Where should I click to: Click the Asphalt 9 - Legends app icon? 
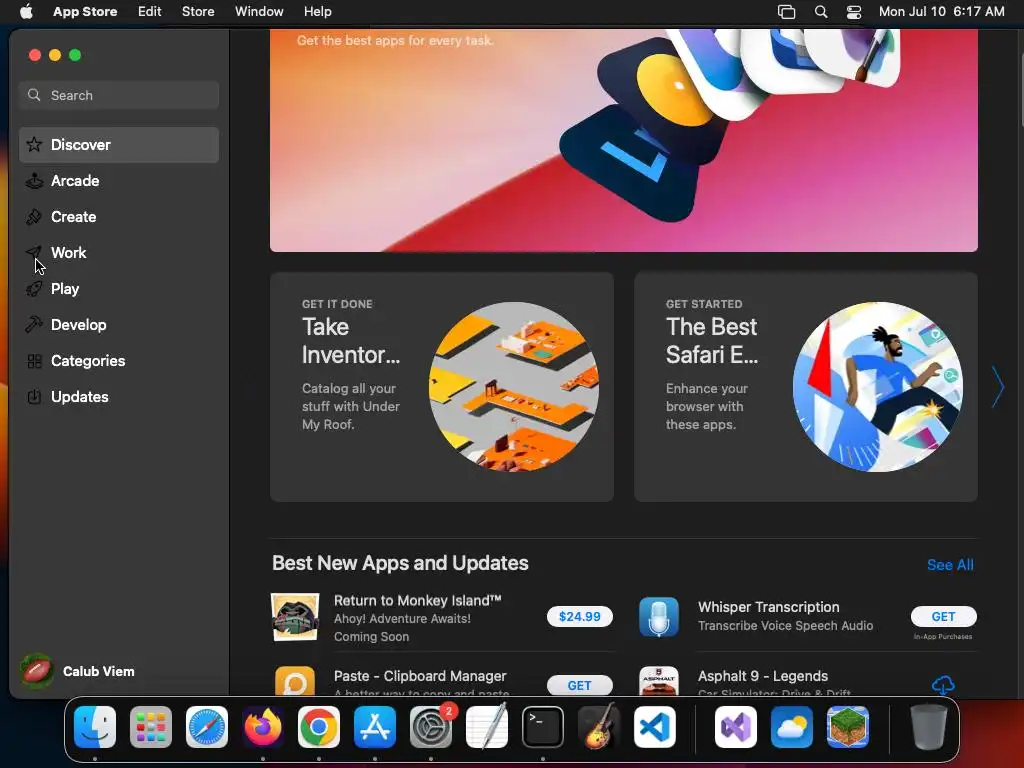click(659, 681)
